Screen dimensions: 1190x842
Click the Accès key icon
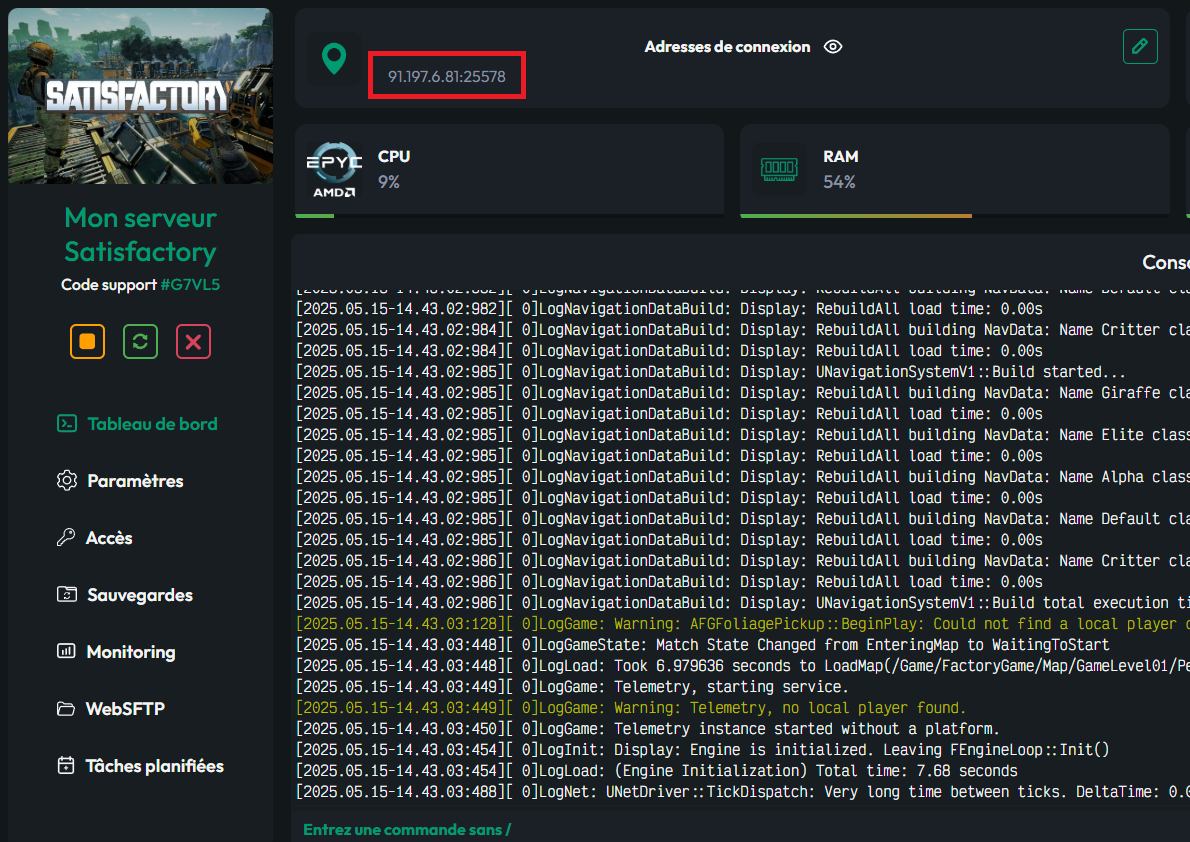click(66, 538)
